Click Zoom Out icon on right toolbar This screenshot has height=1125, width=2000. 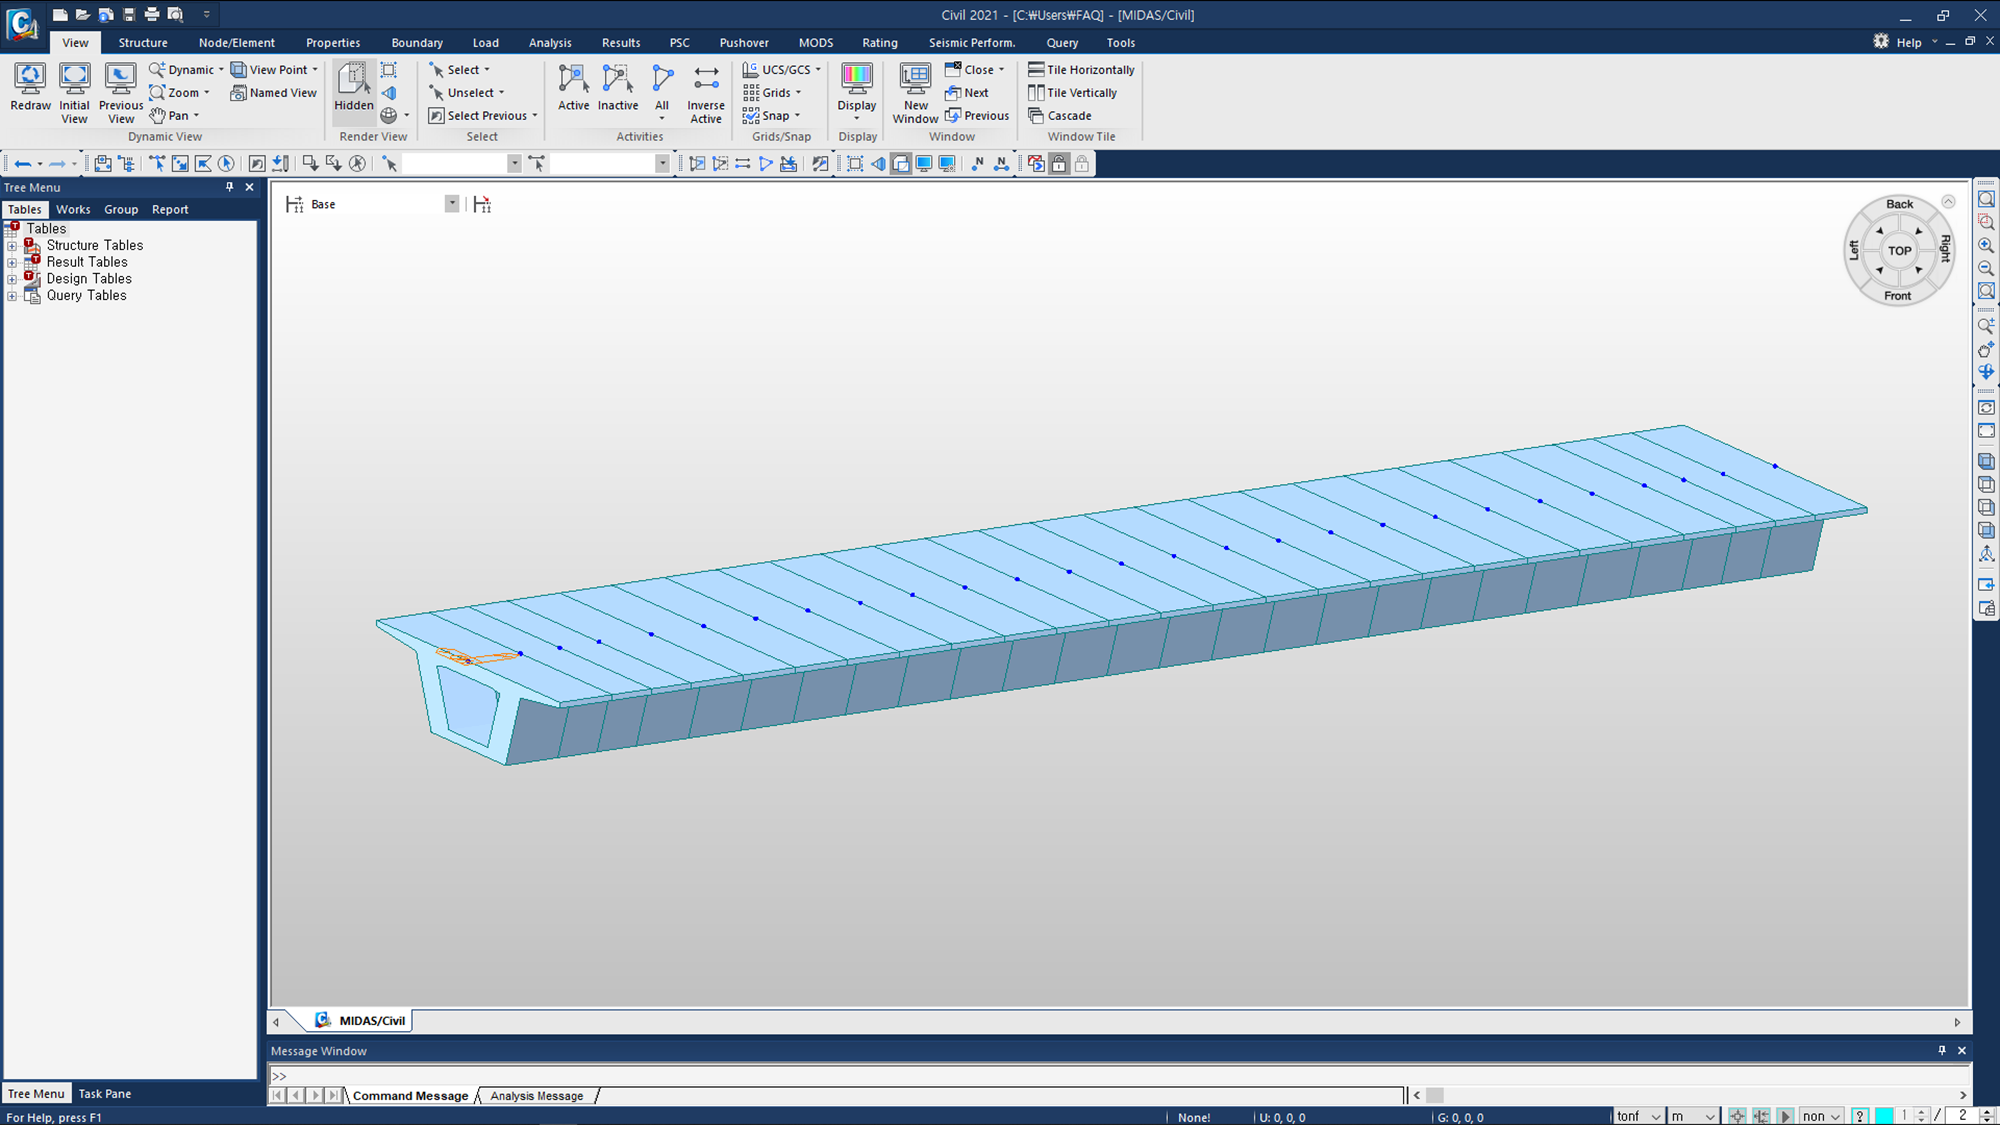tap(1986, 269)
